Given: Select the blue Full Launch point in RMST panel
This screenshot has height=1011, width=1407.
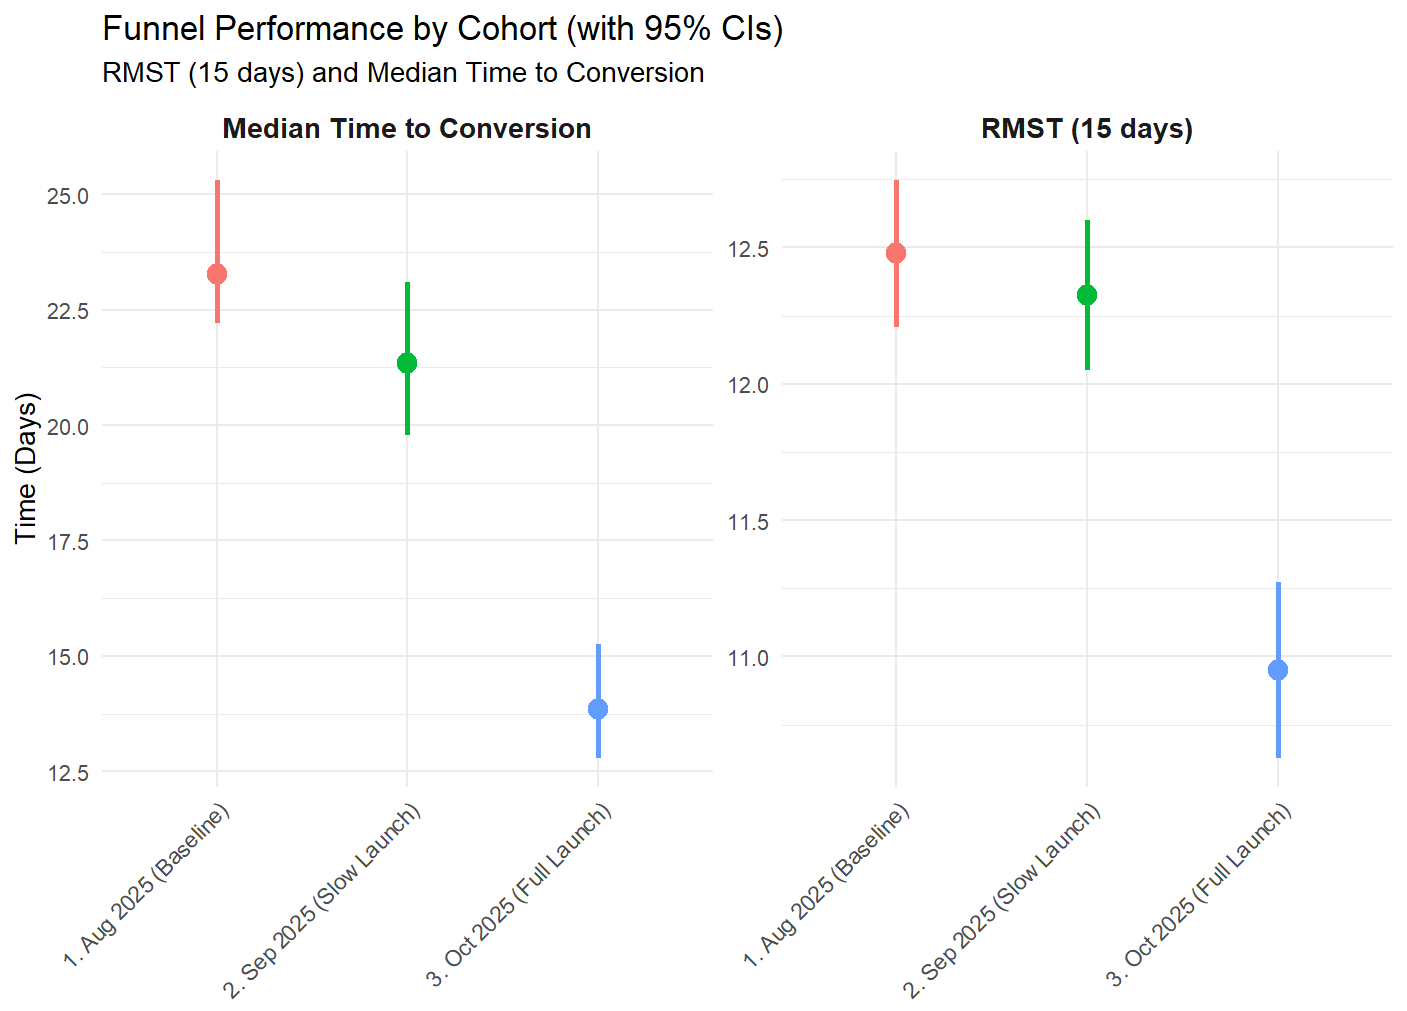Looking at the screenshot, I should click(1278, 670).
